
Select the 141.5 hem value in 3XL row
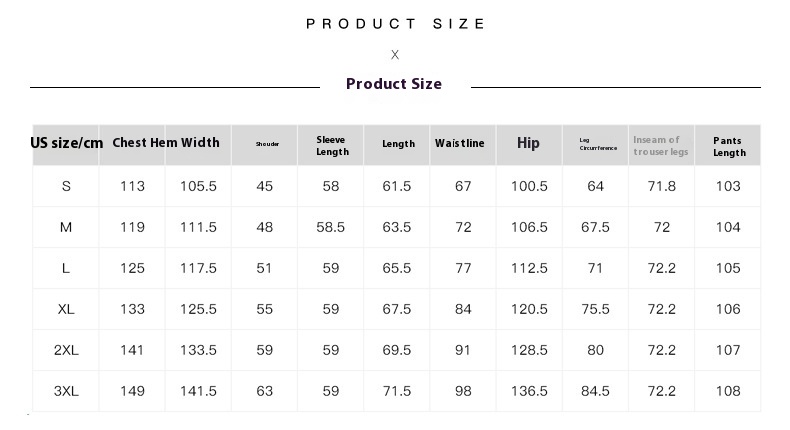click(x=199, y=391)
